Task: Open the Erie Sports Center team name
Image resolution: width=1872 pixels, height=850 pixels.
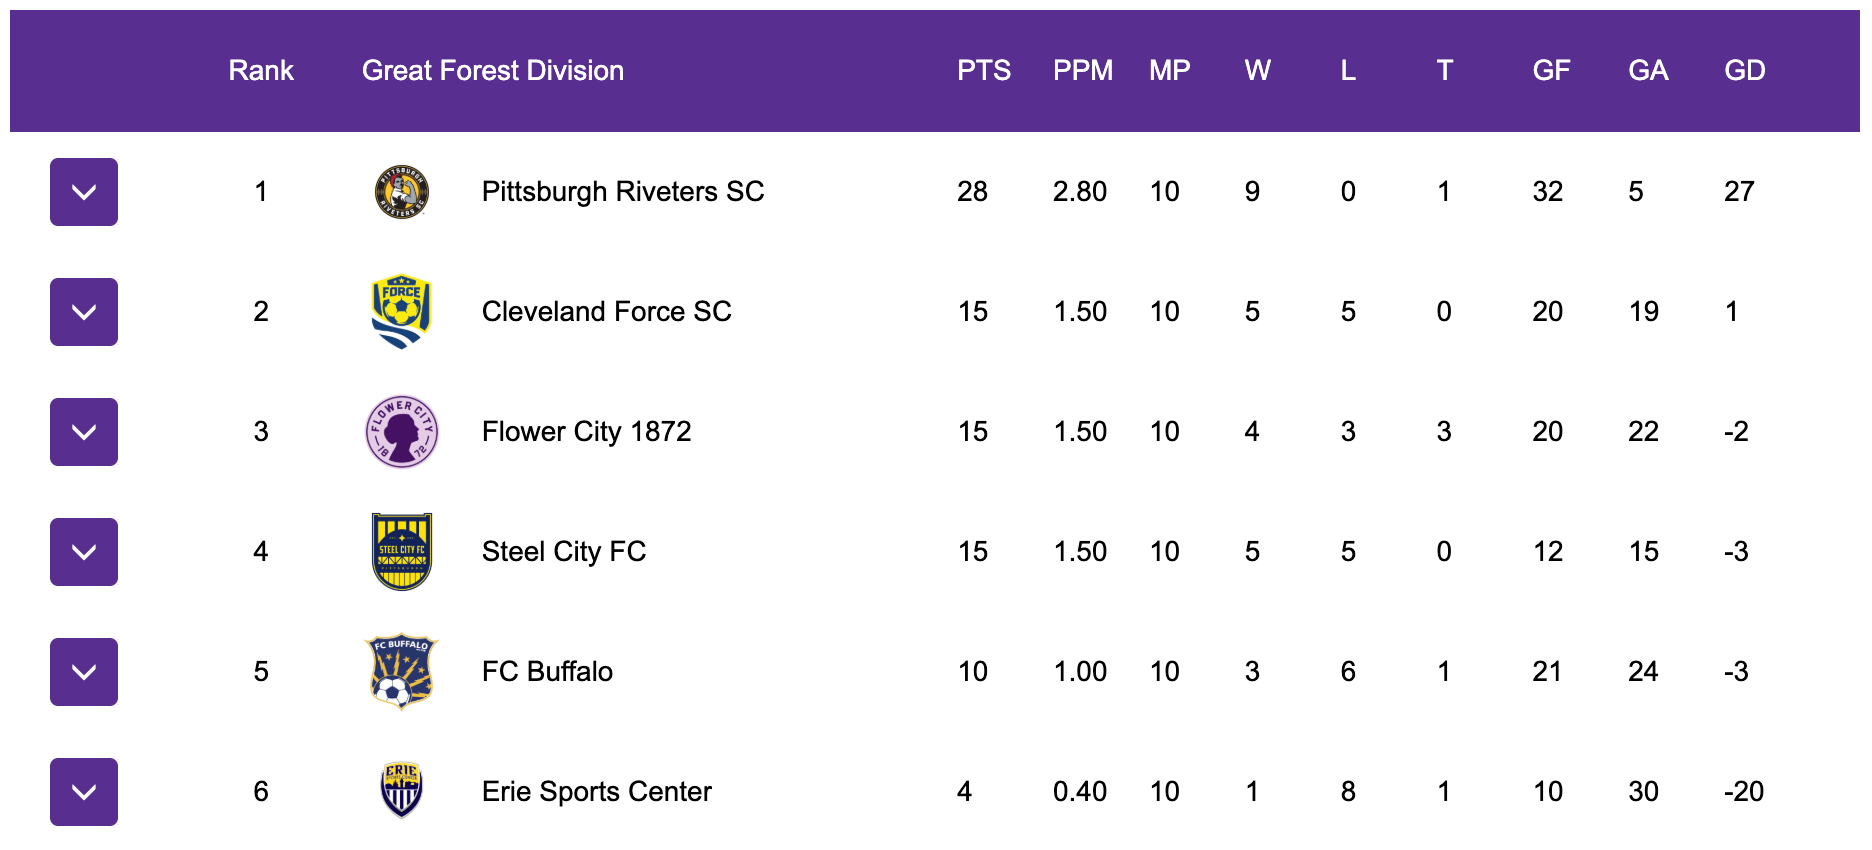Action: [597, 791]
